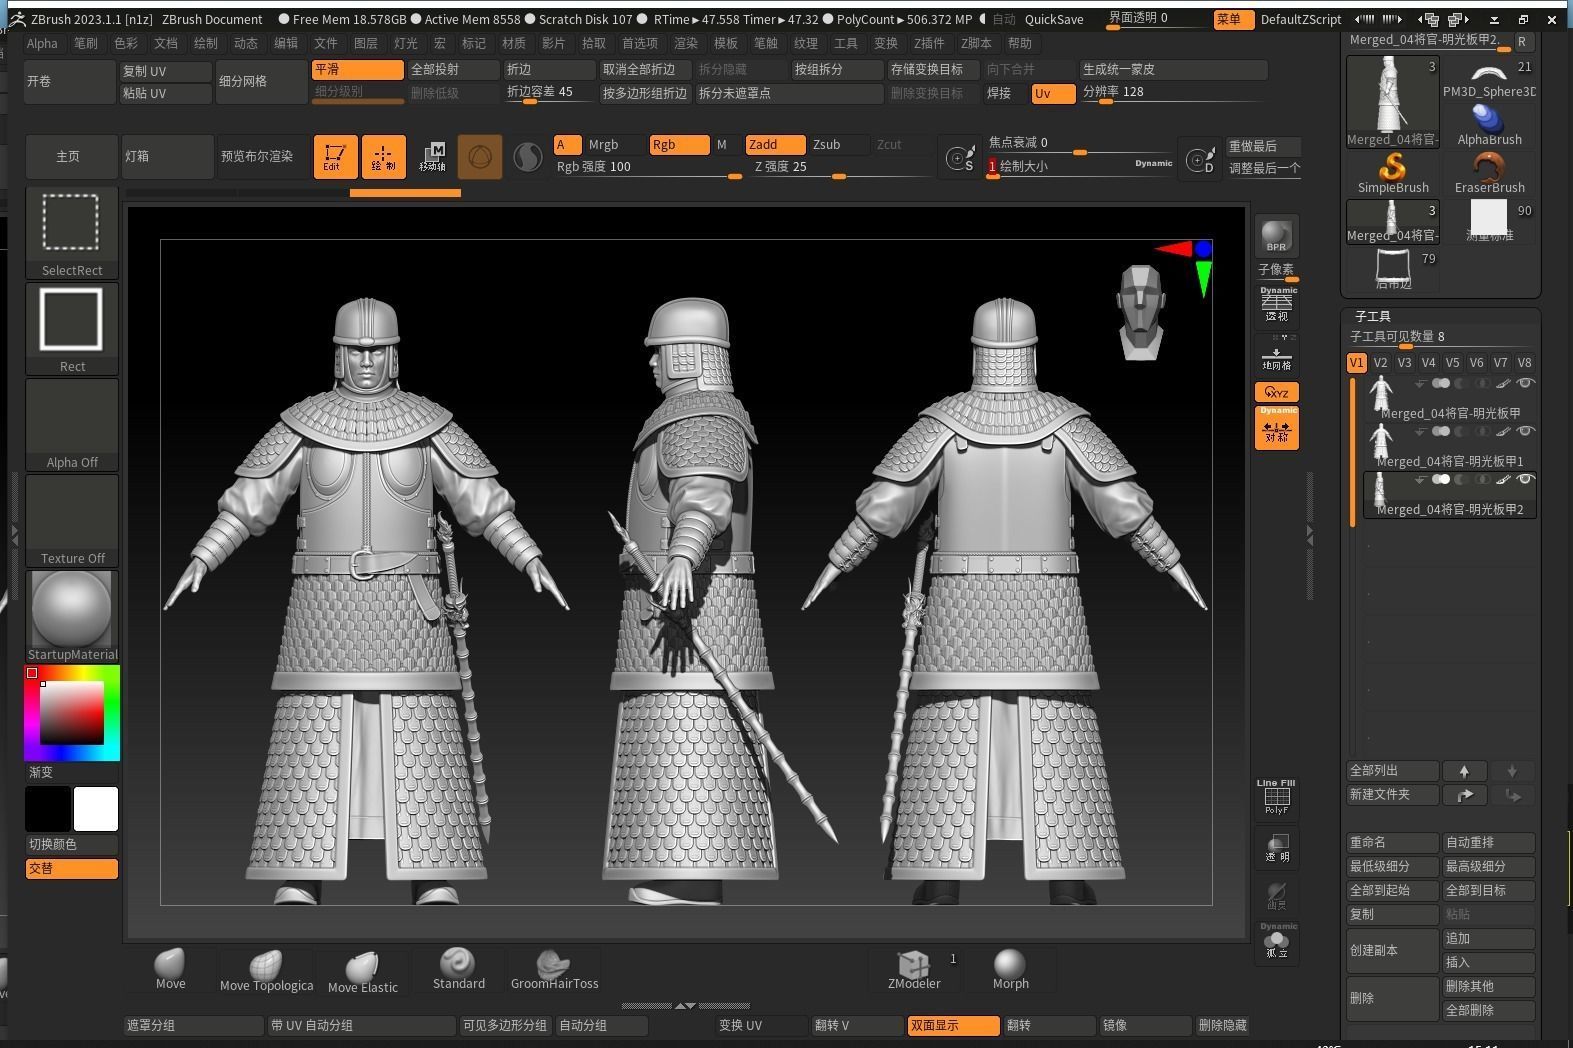Click the BPR render button
Viewport: 1573px width, 1048px height.
coord(1276,236)
